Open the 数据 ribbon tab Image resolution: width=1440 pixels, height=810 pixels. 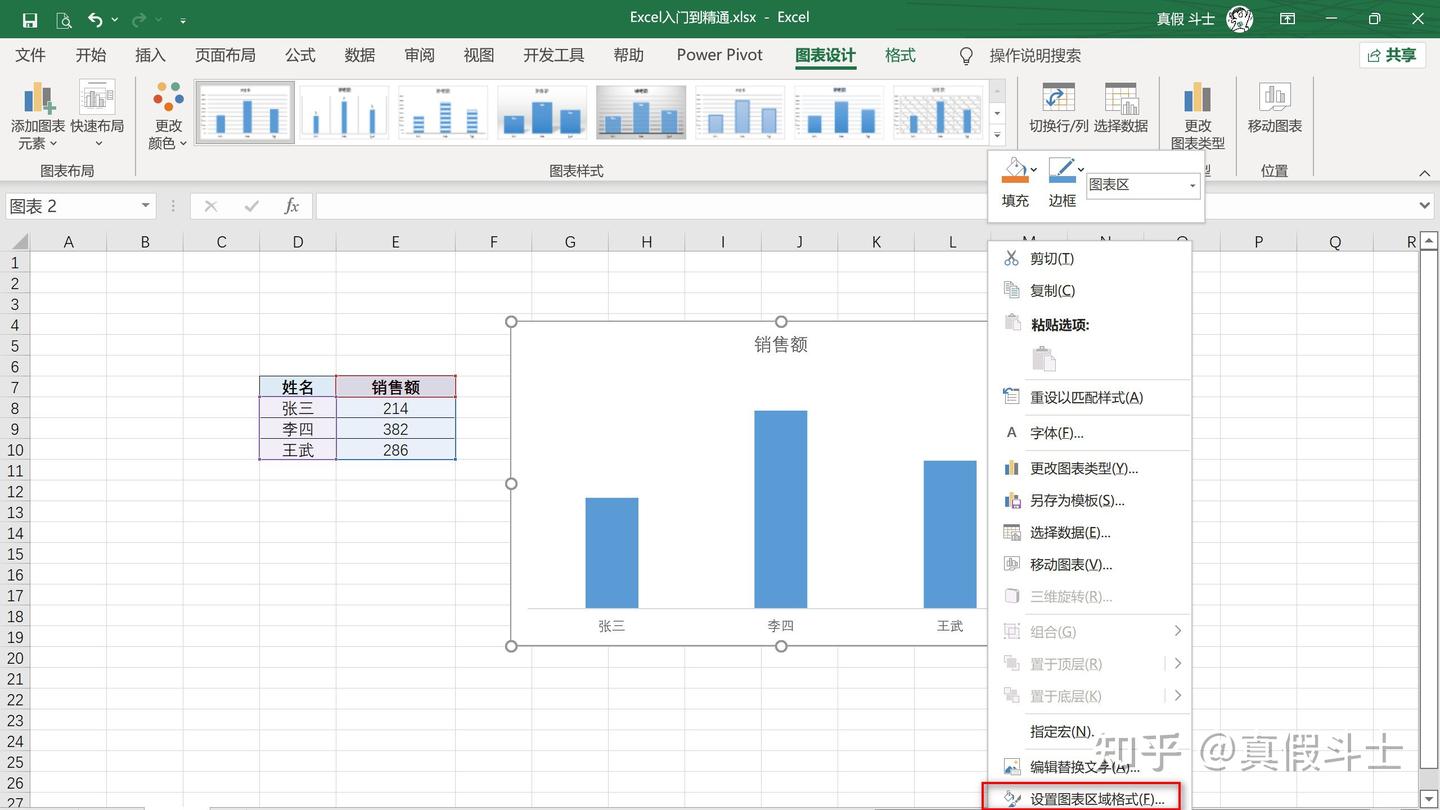[x=360, y=55]
